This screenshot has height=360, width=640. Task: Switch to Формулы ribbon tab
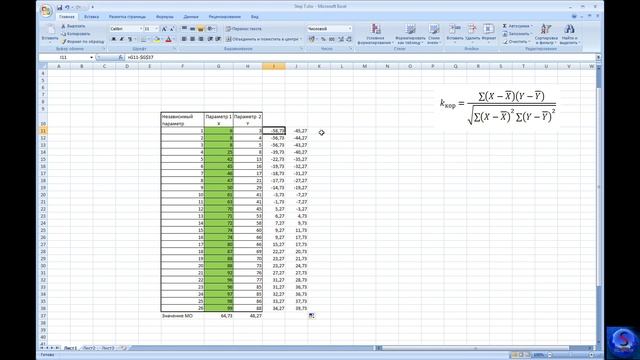pos(165,17)
